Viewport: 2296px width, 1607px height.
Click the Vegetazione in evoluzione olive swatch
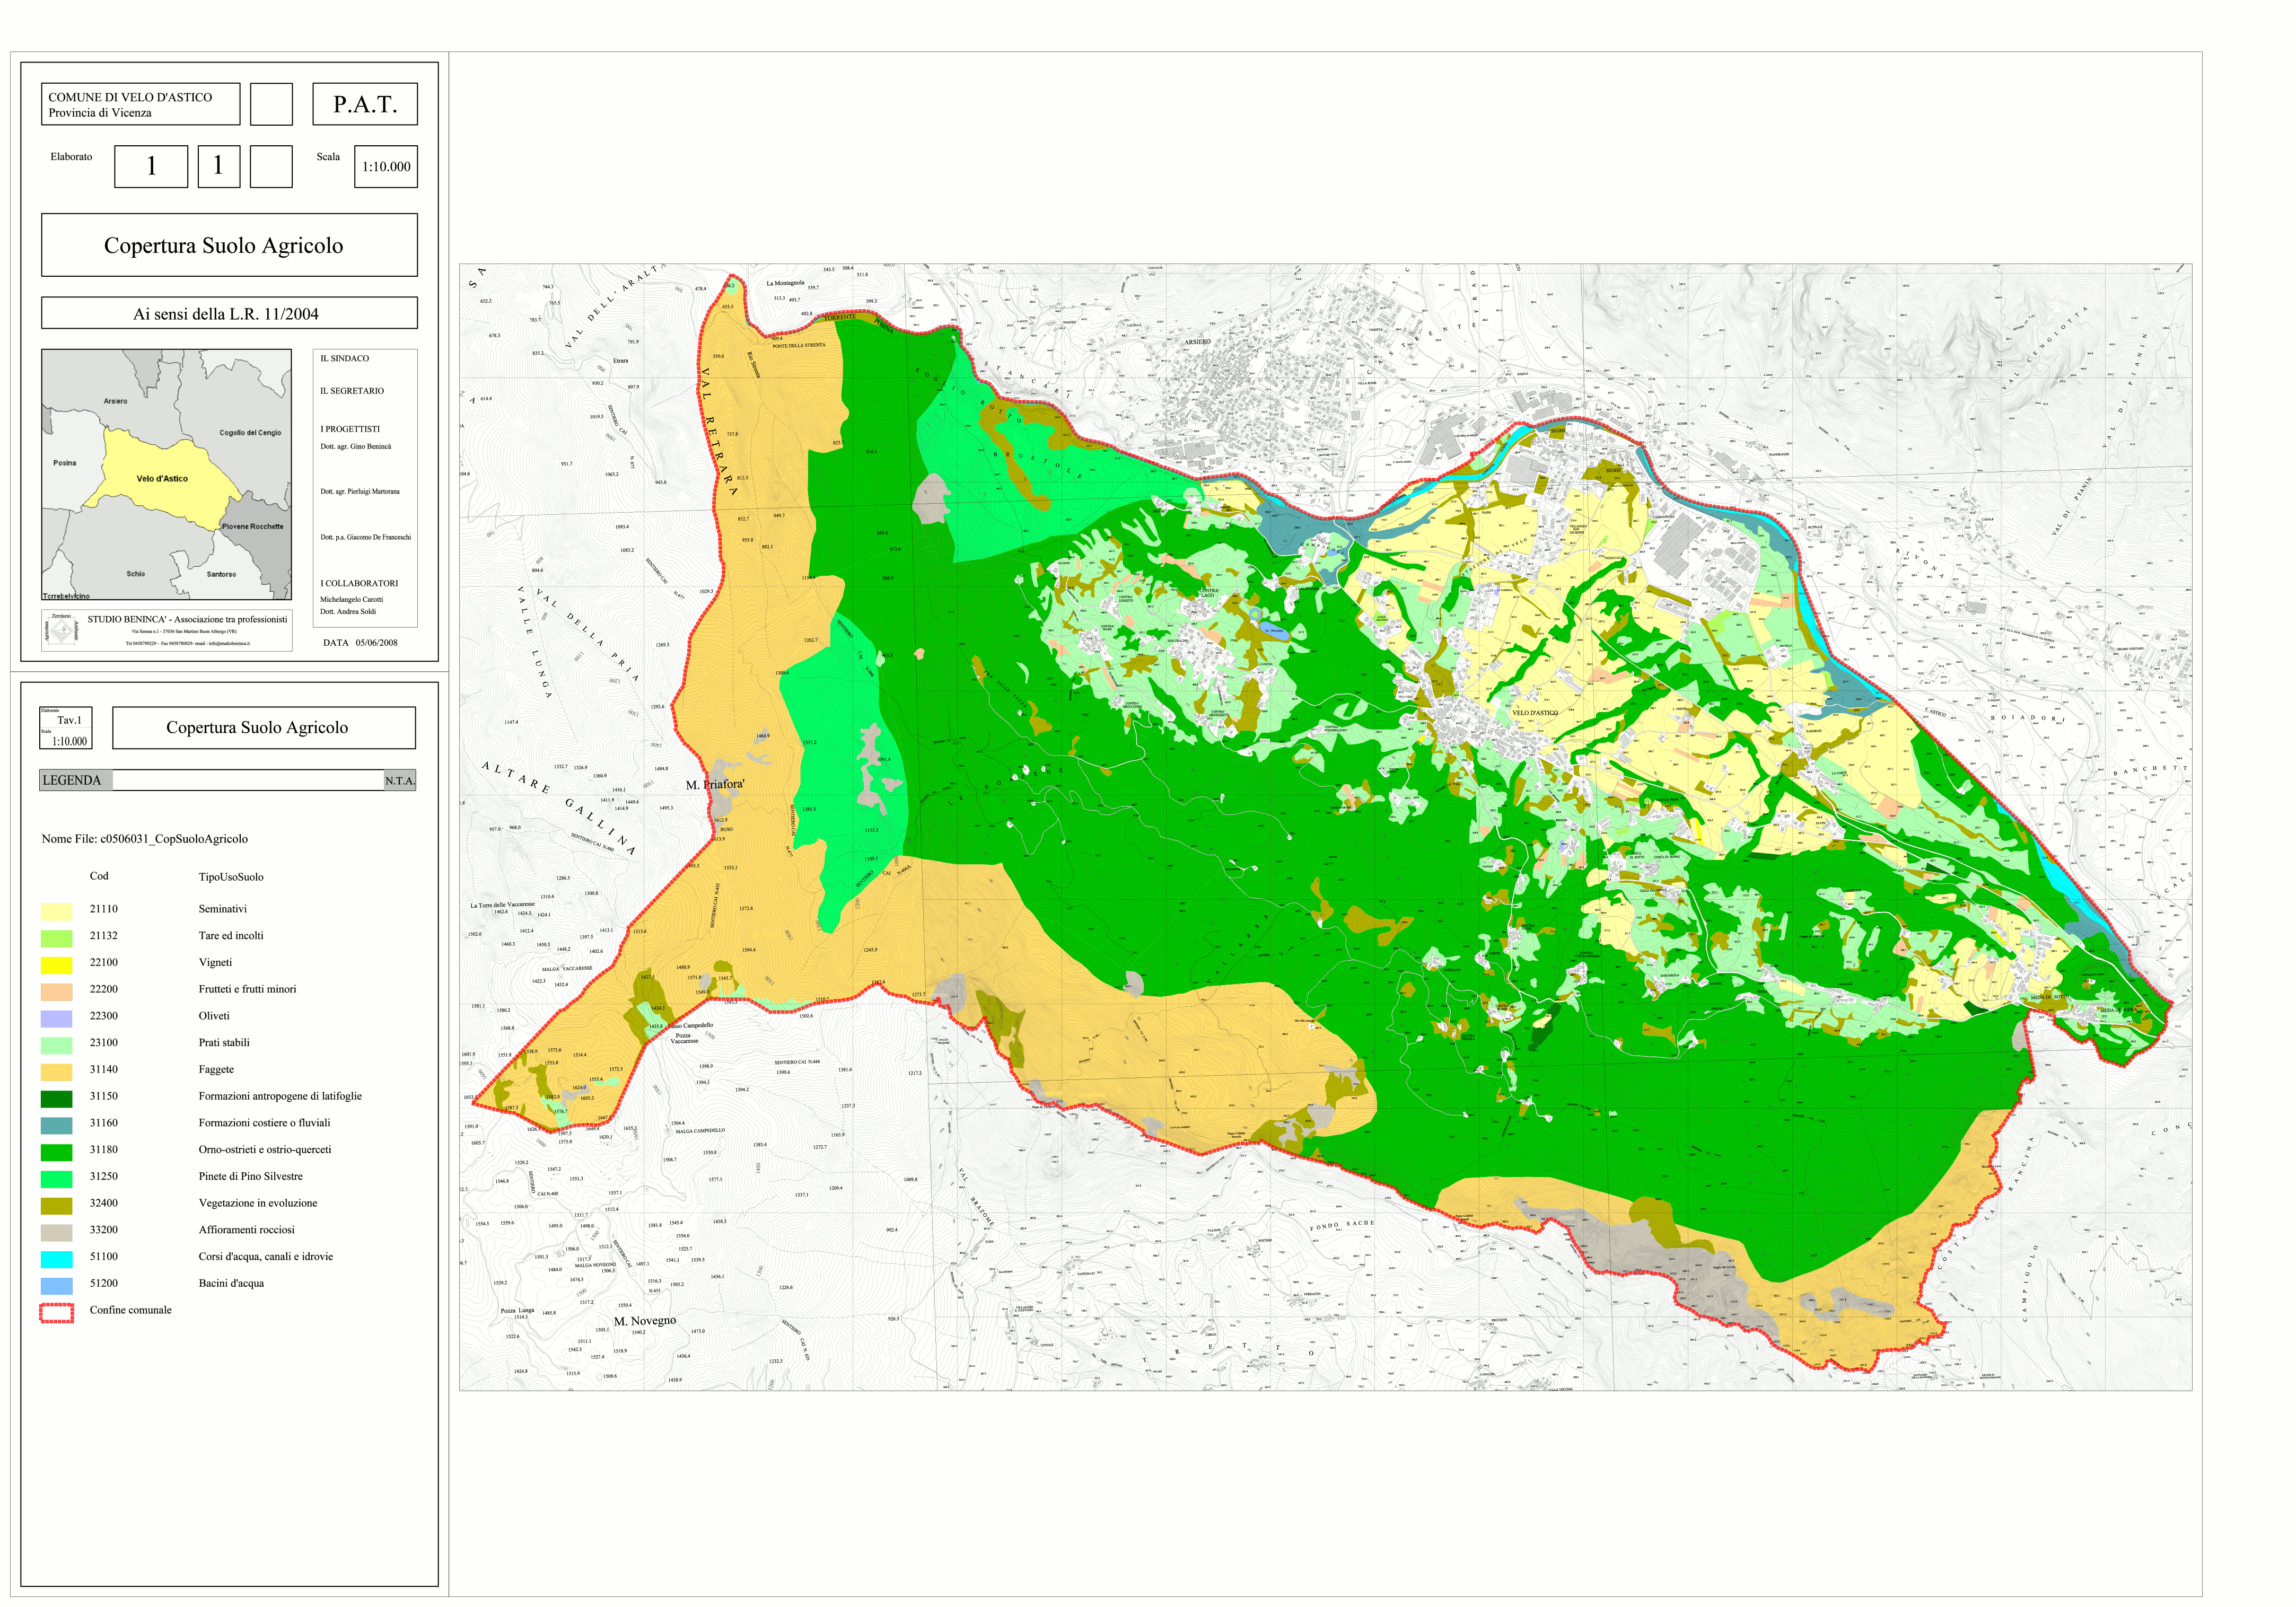[x=56, y=1205]
